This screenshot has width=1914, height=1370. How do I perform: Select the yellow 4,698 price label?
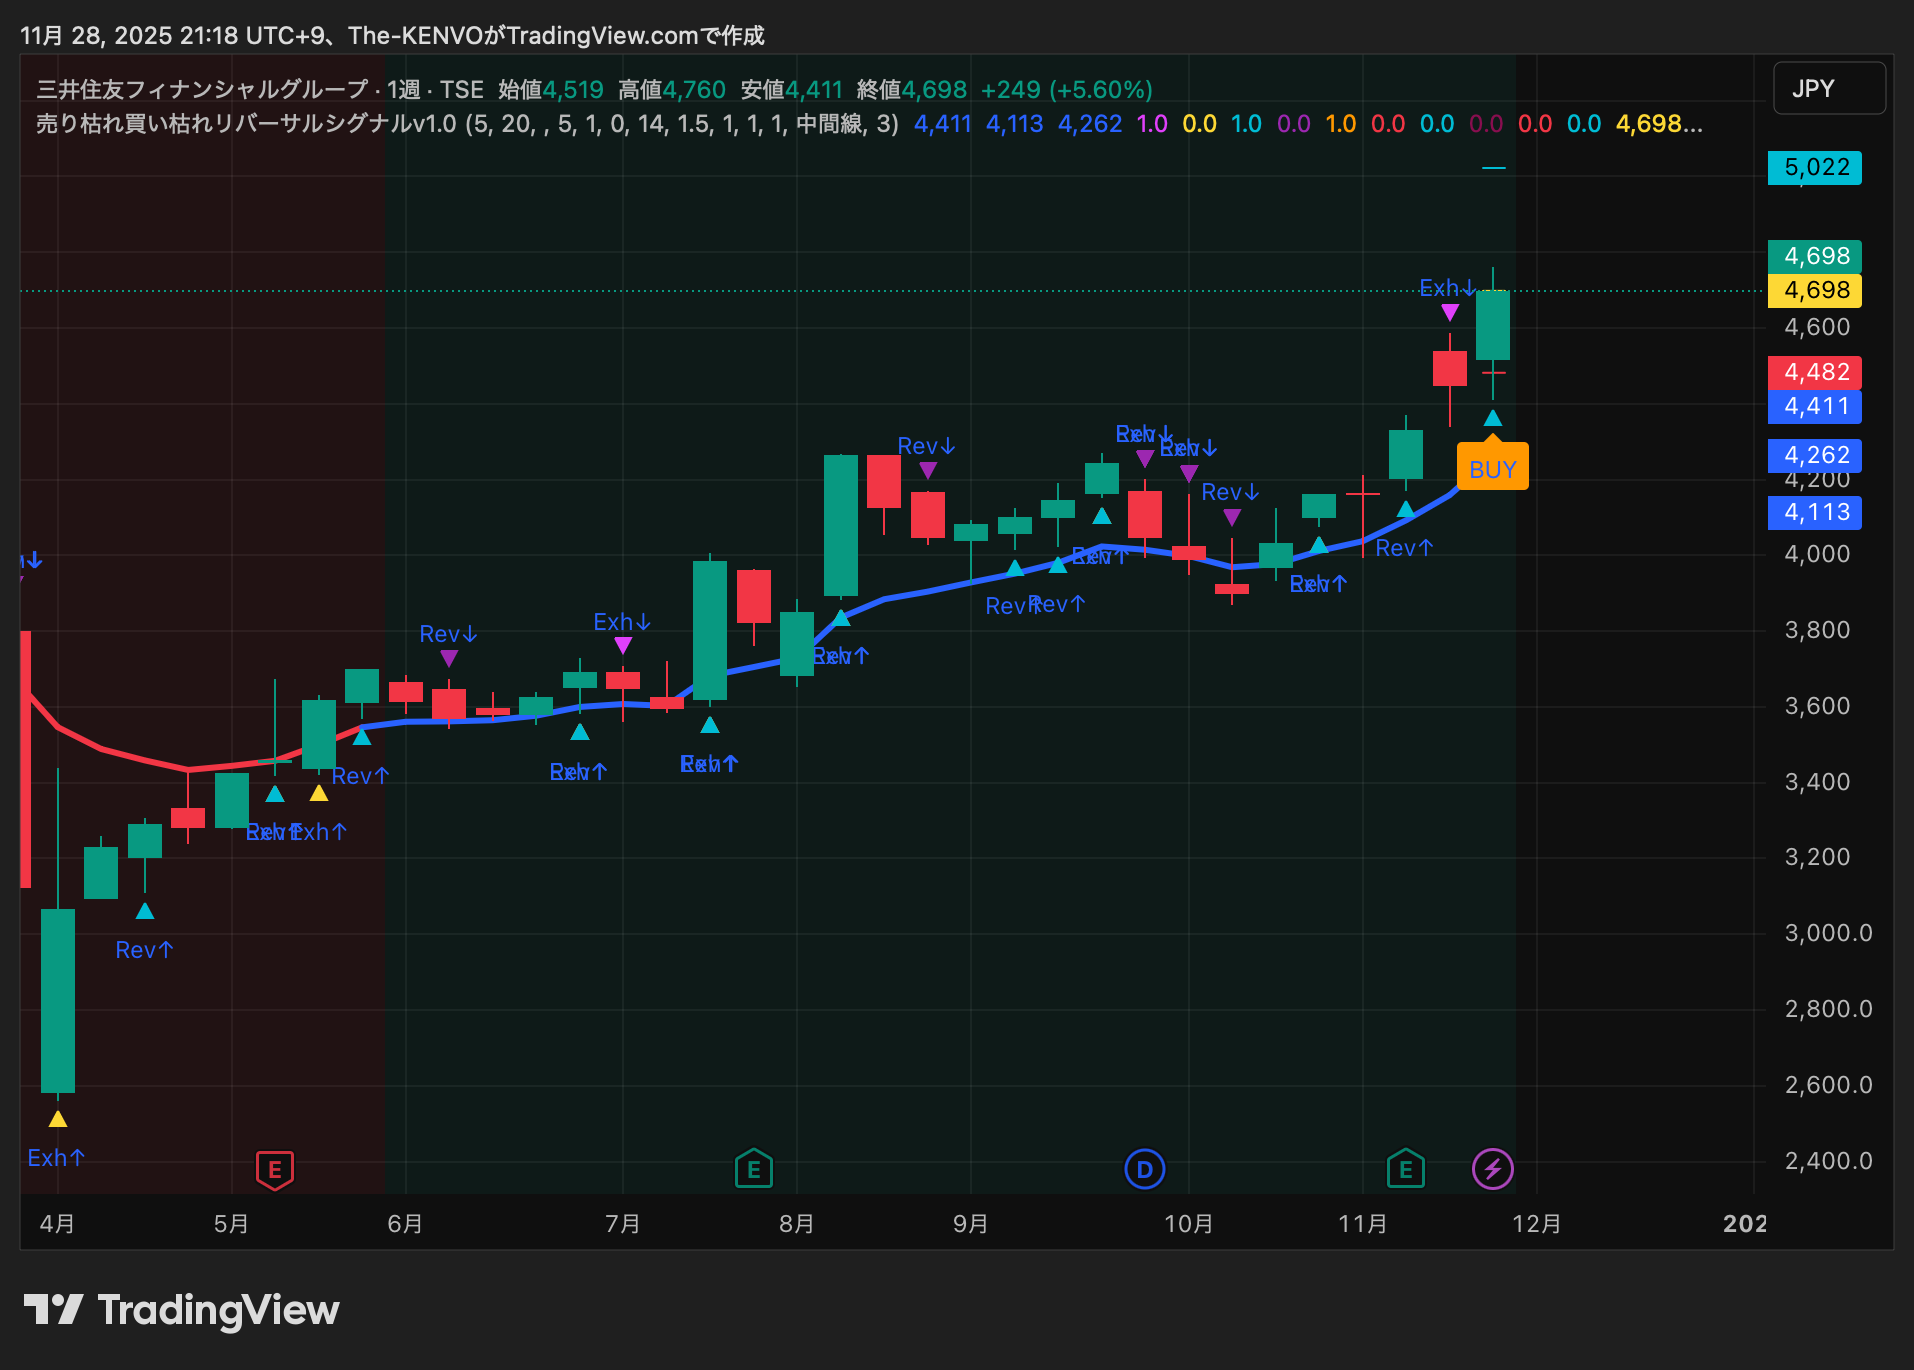(x=1814, y=290)
